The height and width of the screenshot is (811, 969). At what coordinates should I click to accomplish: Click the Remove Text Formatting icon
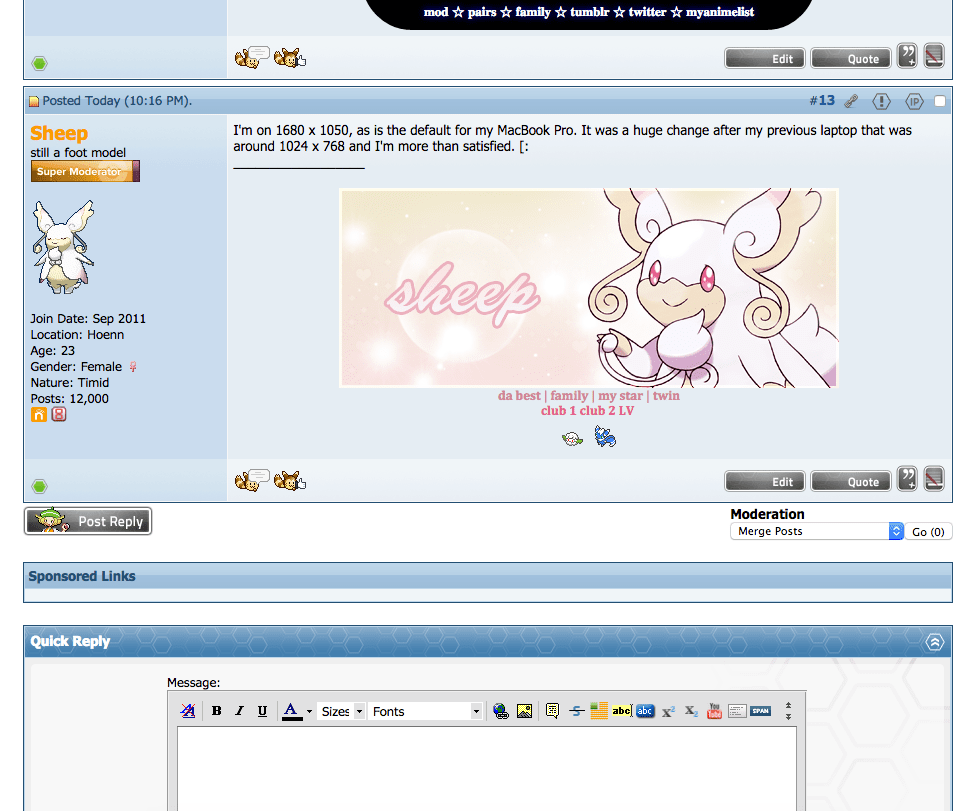188,711
